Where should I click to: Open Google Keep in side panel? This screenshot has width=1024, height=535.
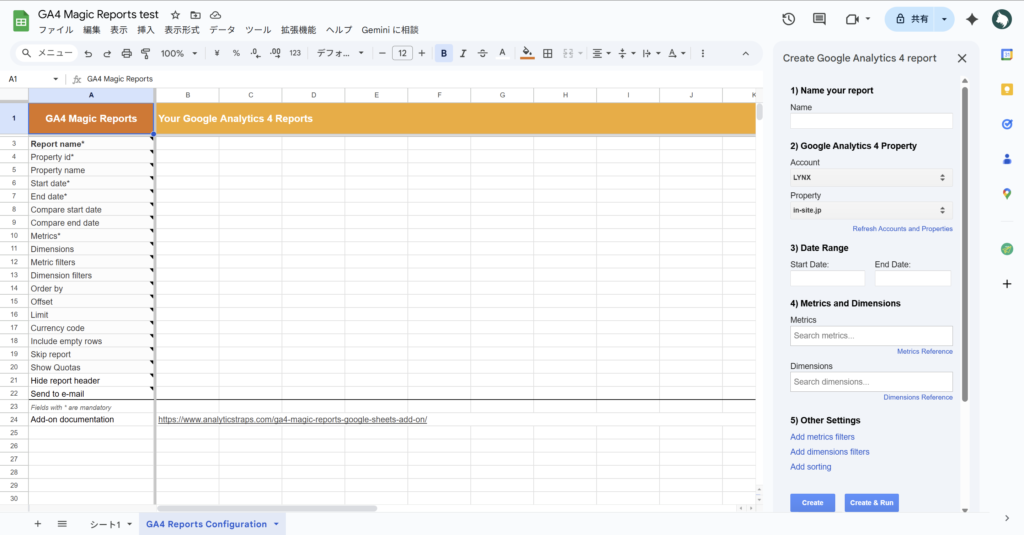(x=1007, y=89)
